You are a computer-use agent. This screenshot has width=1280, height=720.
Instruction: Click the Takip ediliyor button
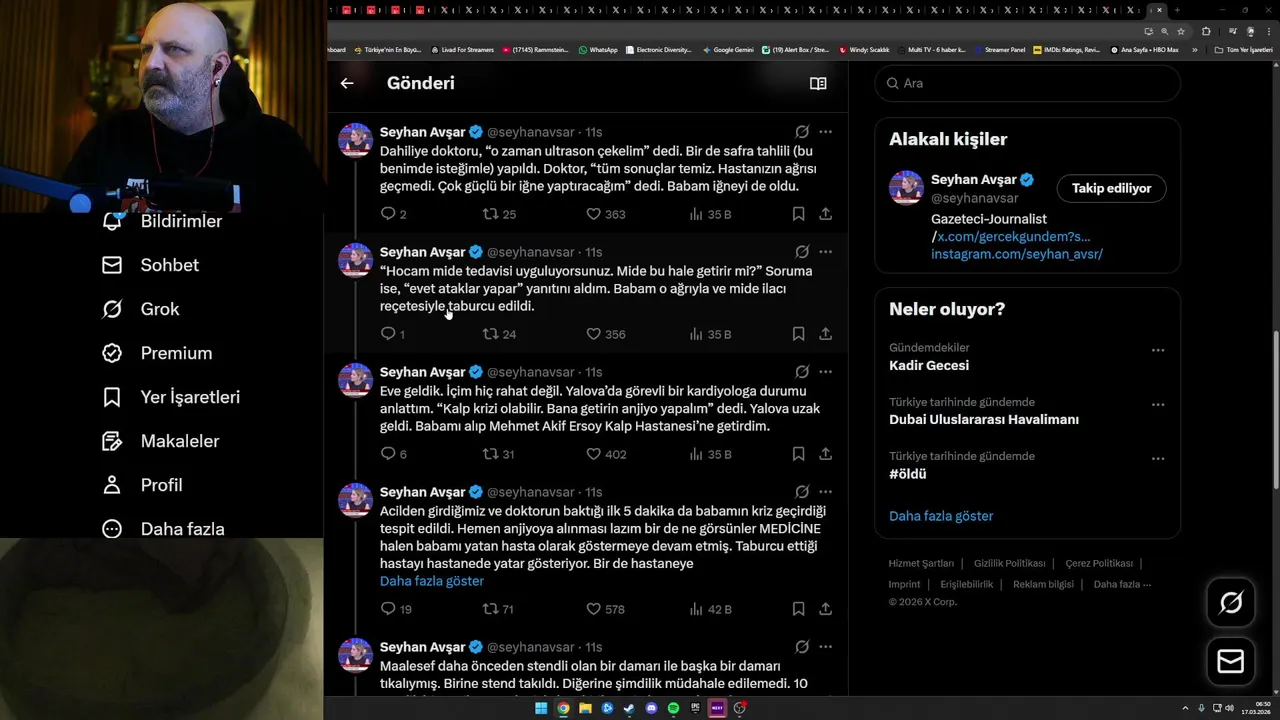pyautogui.click(x=1111, y=188)
